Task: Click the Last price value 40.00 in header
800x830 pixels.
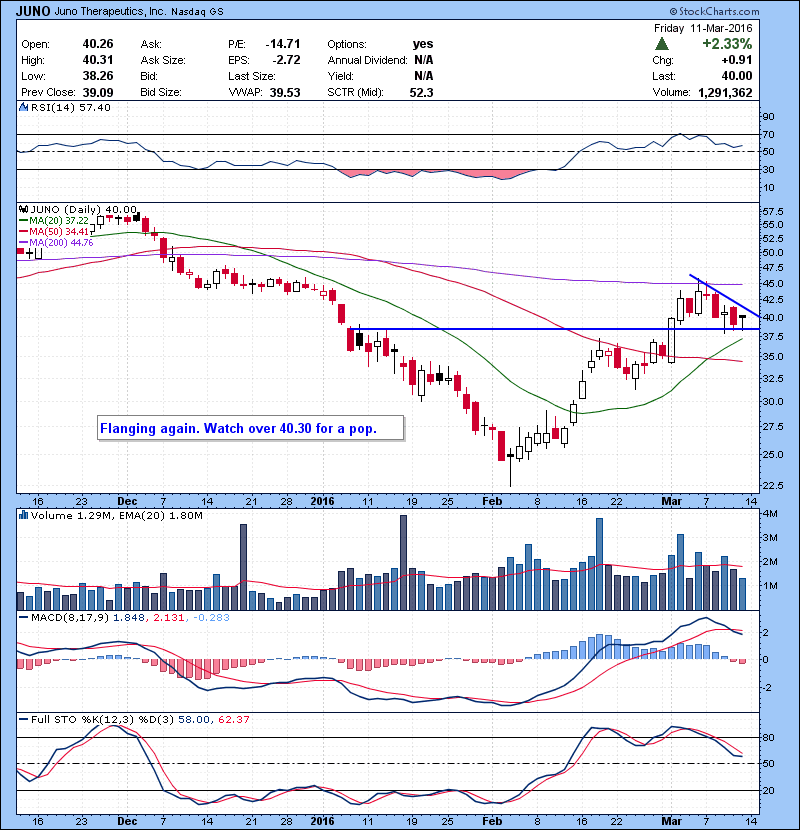Action: [736, 76]
